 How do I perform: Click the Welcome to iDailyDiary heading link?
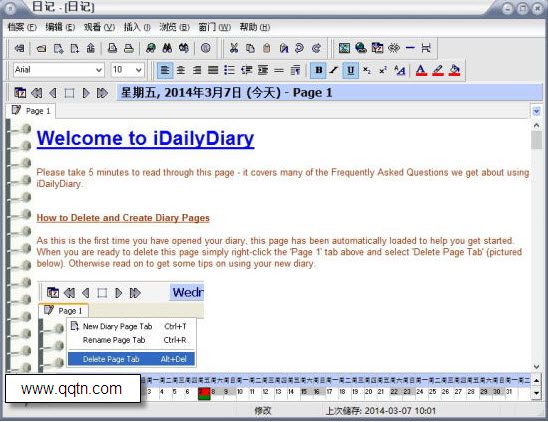pos(145,138)
